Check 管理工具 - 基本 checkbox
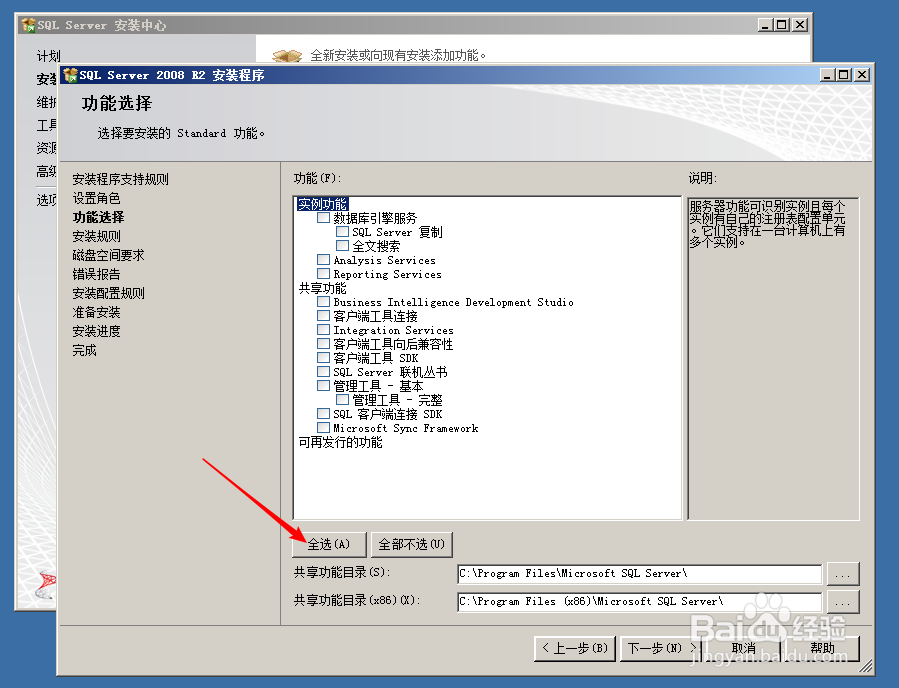This screenshot has height=688, width=899. [x=323, y=385]
